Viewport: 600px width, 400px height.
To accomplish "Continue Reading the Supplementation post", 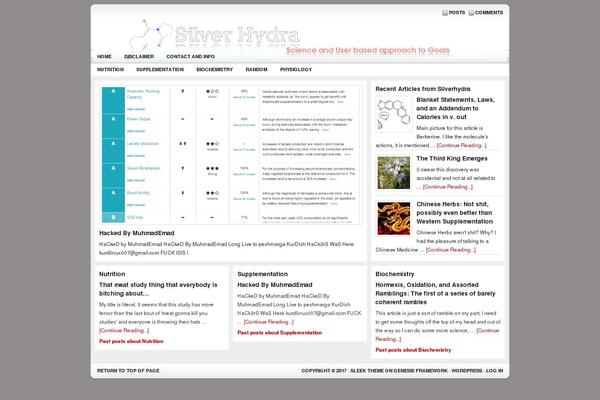I will pos(269,322).
